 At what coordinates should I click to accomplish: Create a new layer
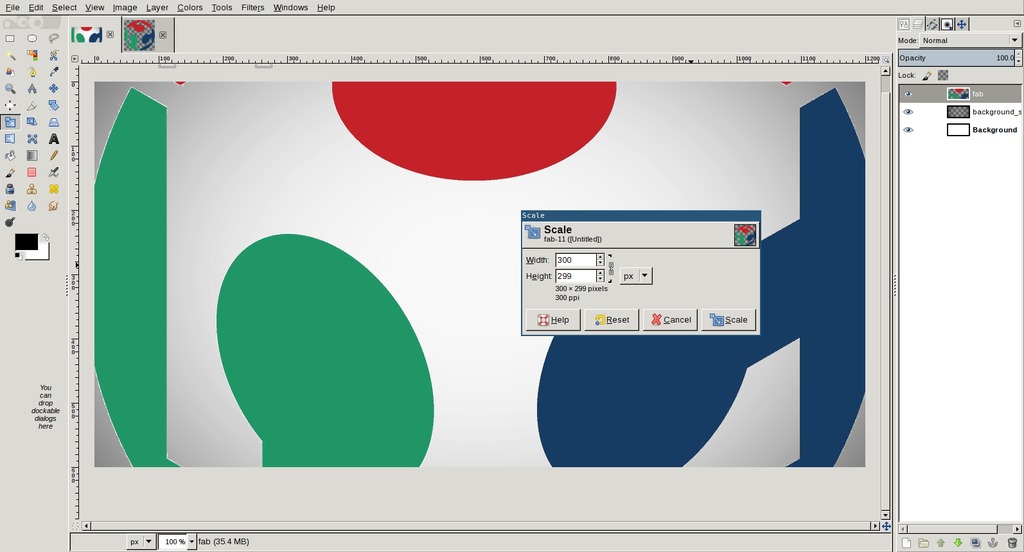[x=906, y=543]
